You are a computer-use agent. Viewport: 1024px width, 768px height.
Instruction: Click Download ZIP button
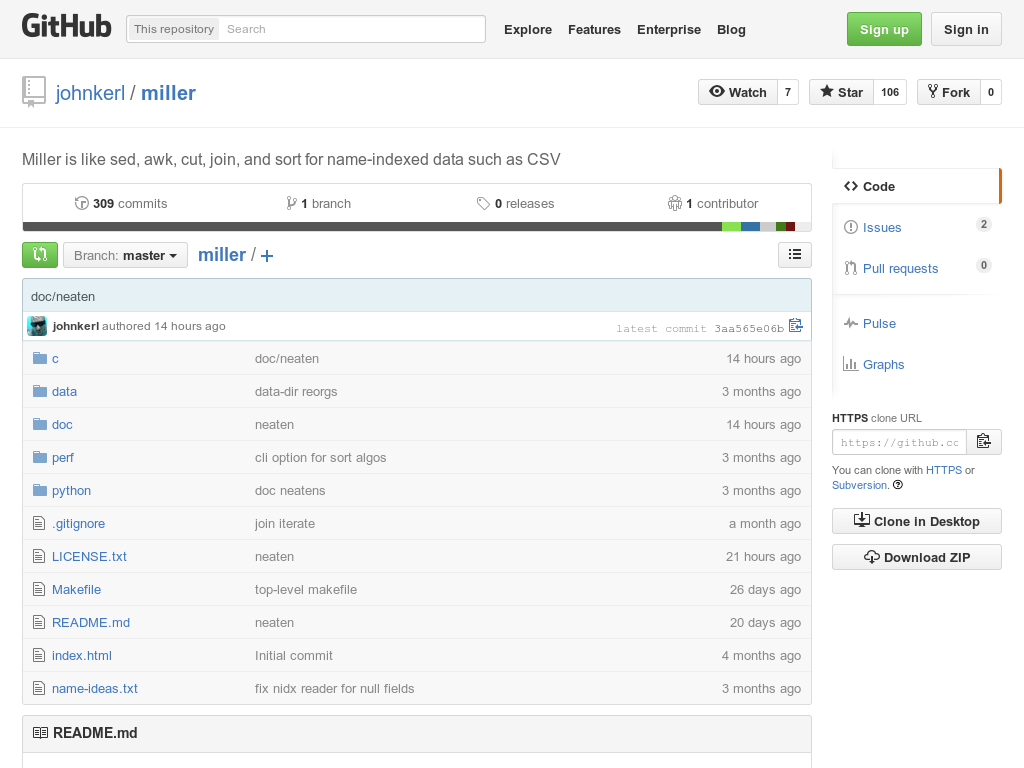click(x=917, y=557)
